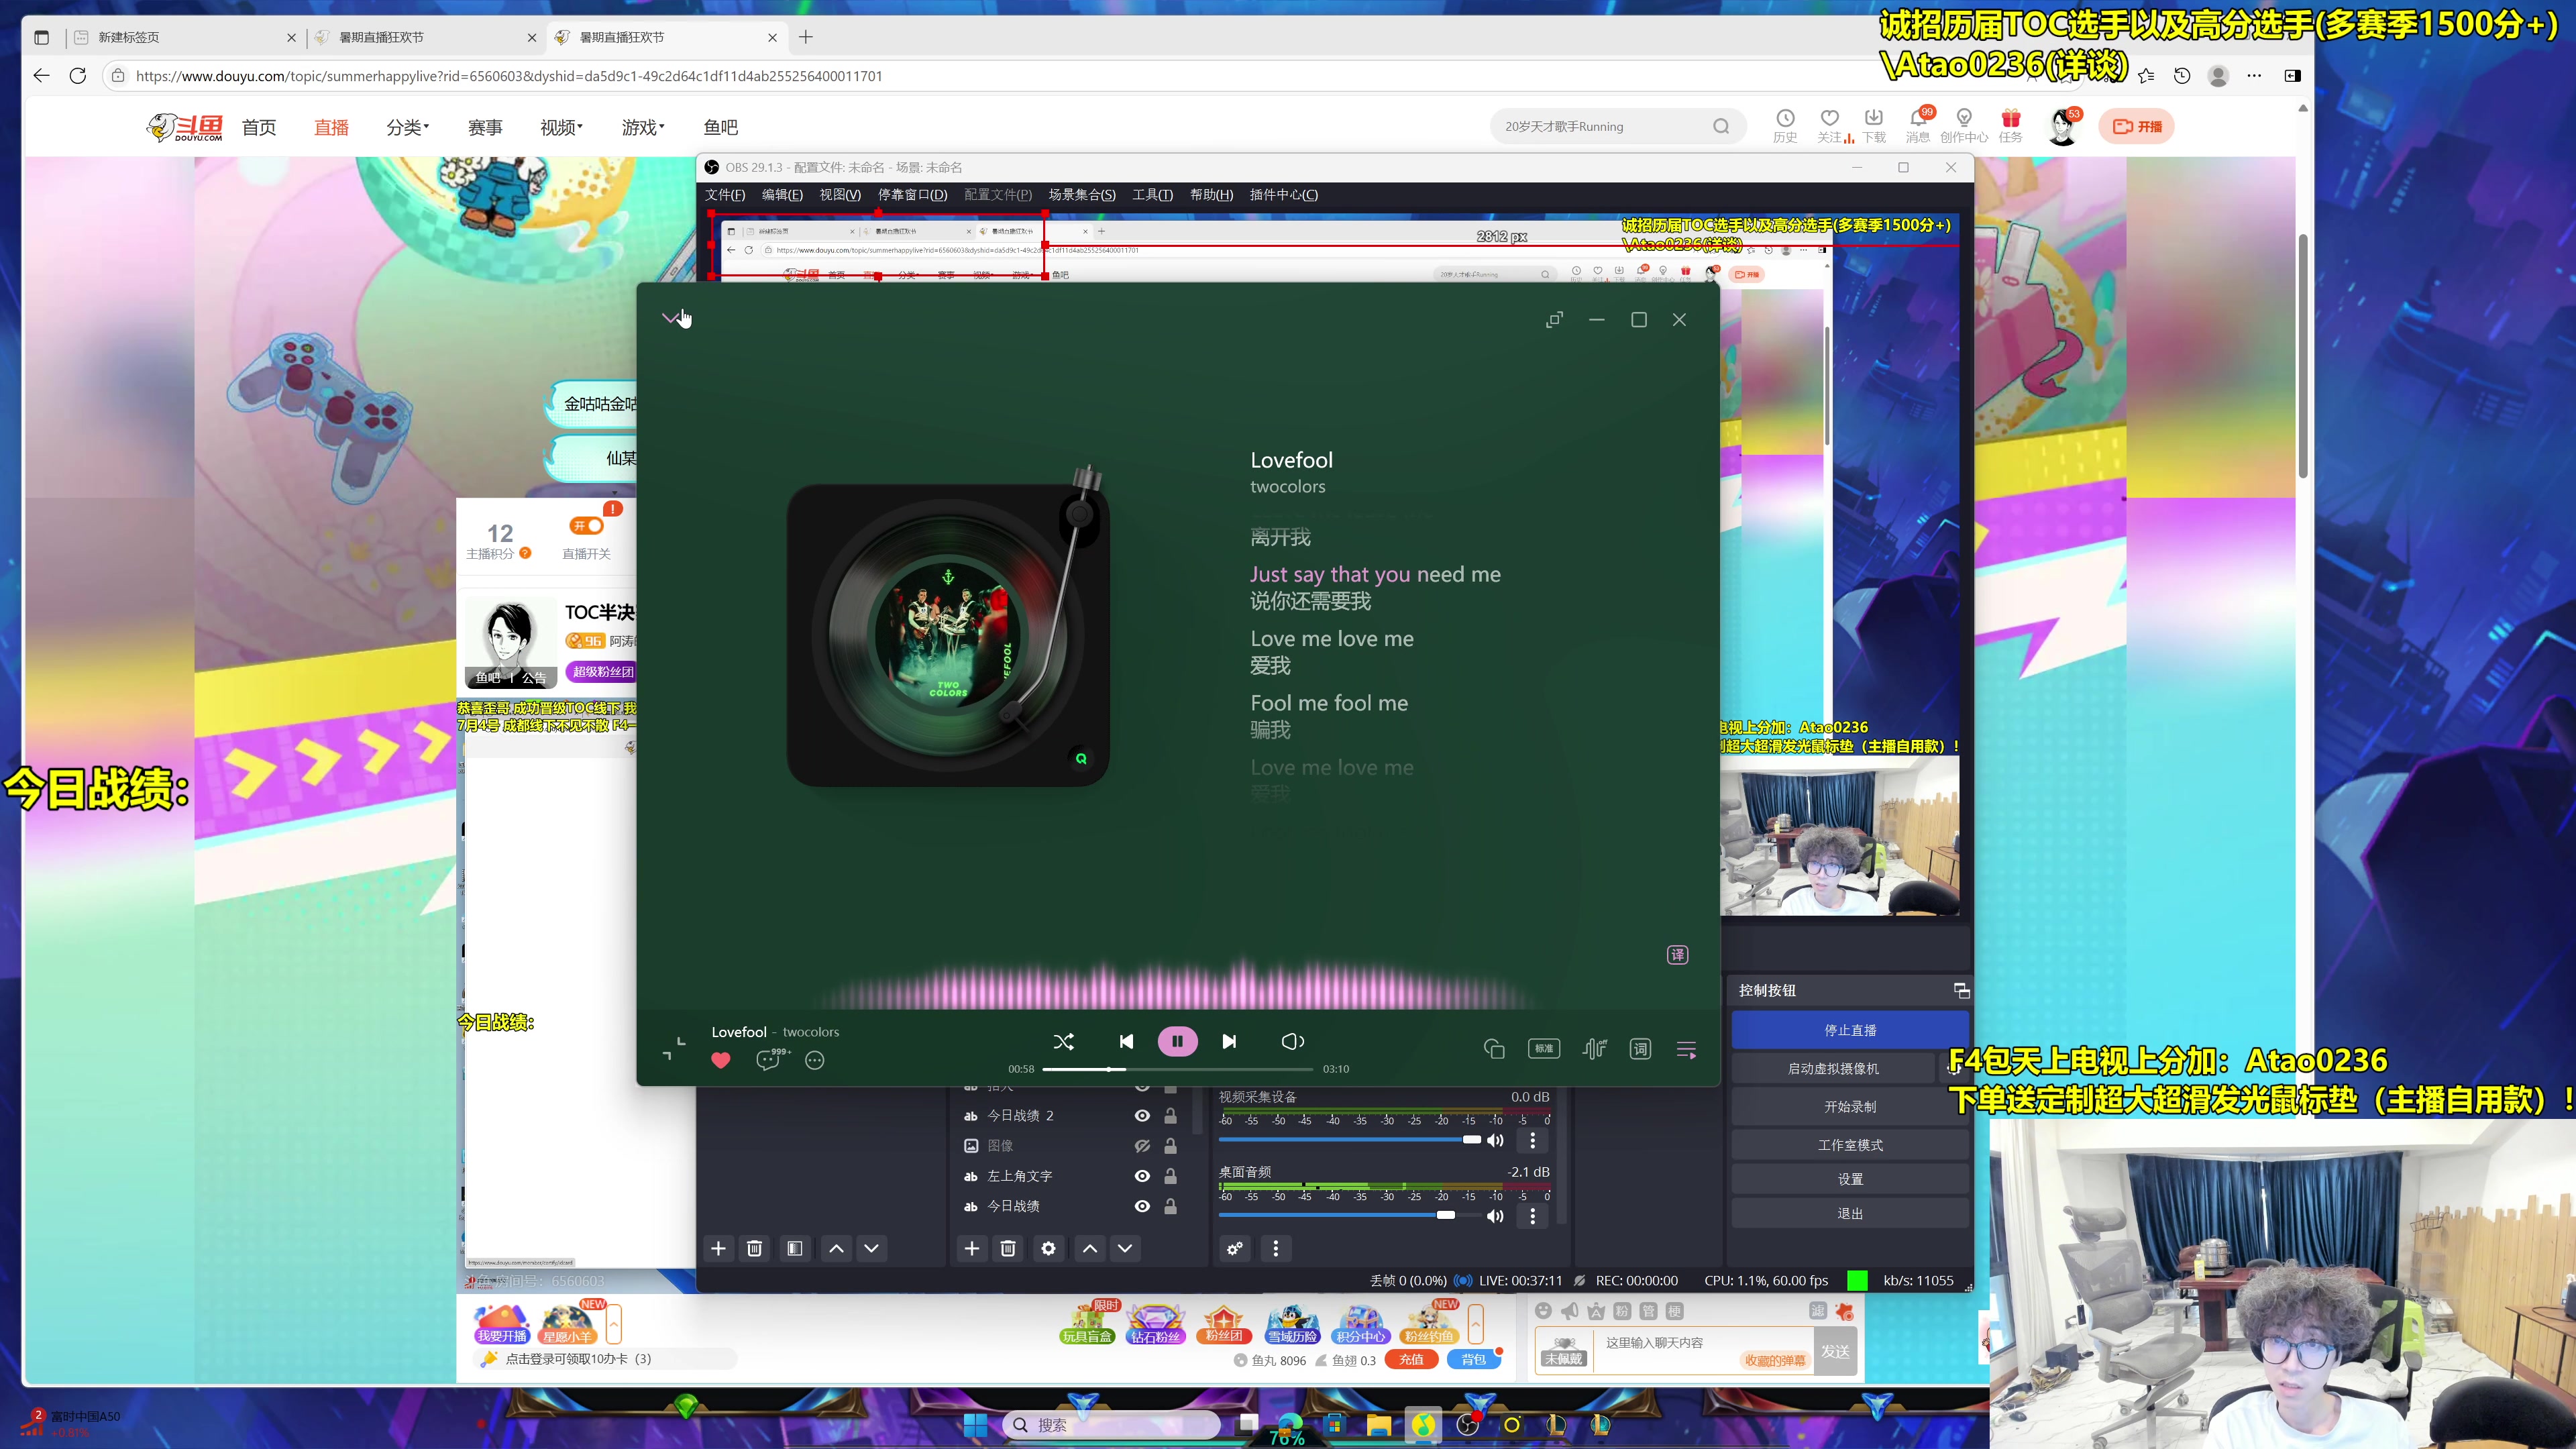Image resolution: width=2576 pixels, height=1449 pixels.
Task: Click 开始录制 in OBS controls
Action: pos(1850,1106)
